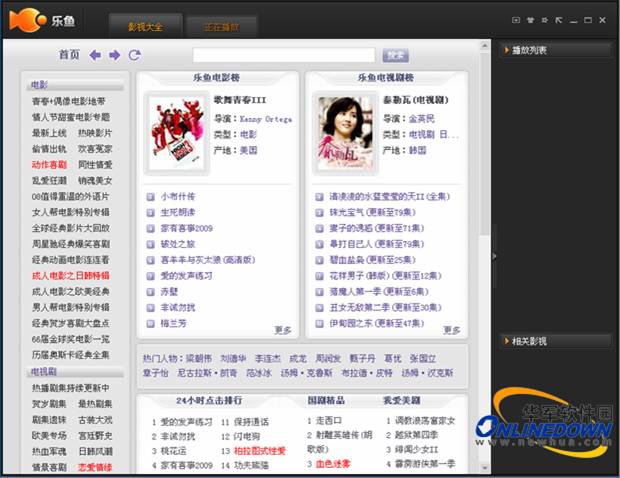This screenshot has width=620, height=478.
Task: Open TV link 暴打自己人 (更新至79集)
Action: click(x=376, y=244)
